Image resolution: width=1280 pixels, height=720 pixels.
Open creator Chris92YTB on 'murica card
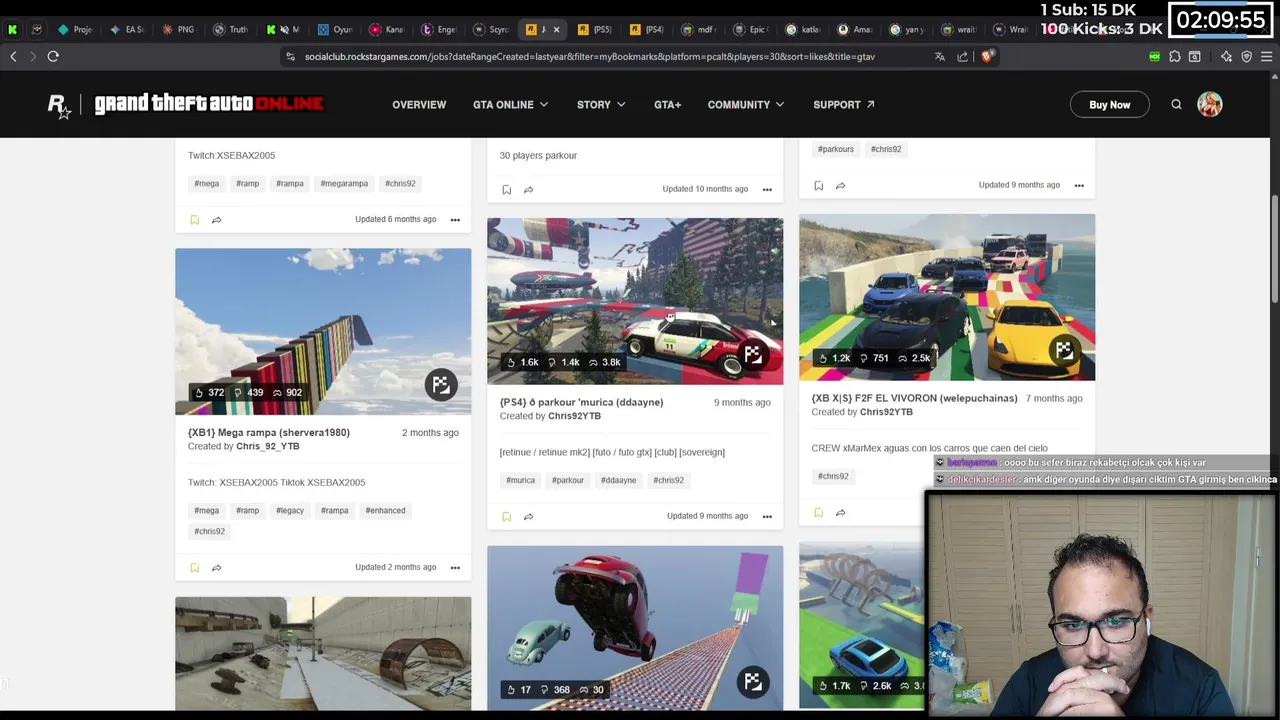click(574, 416)
